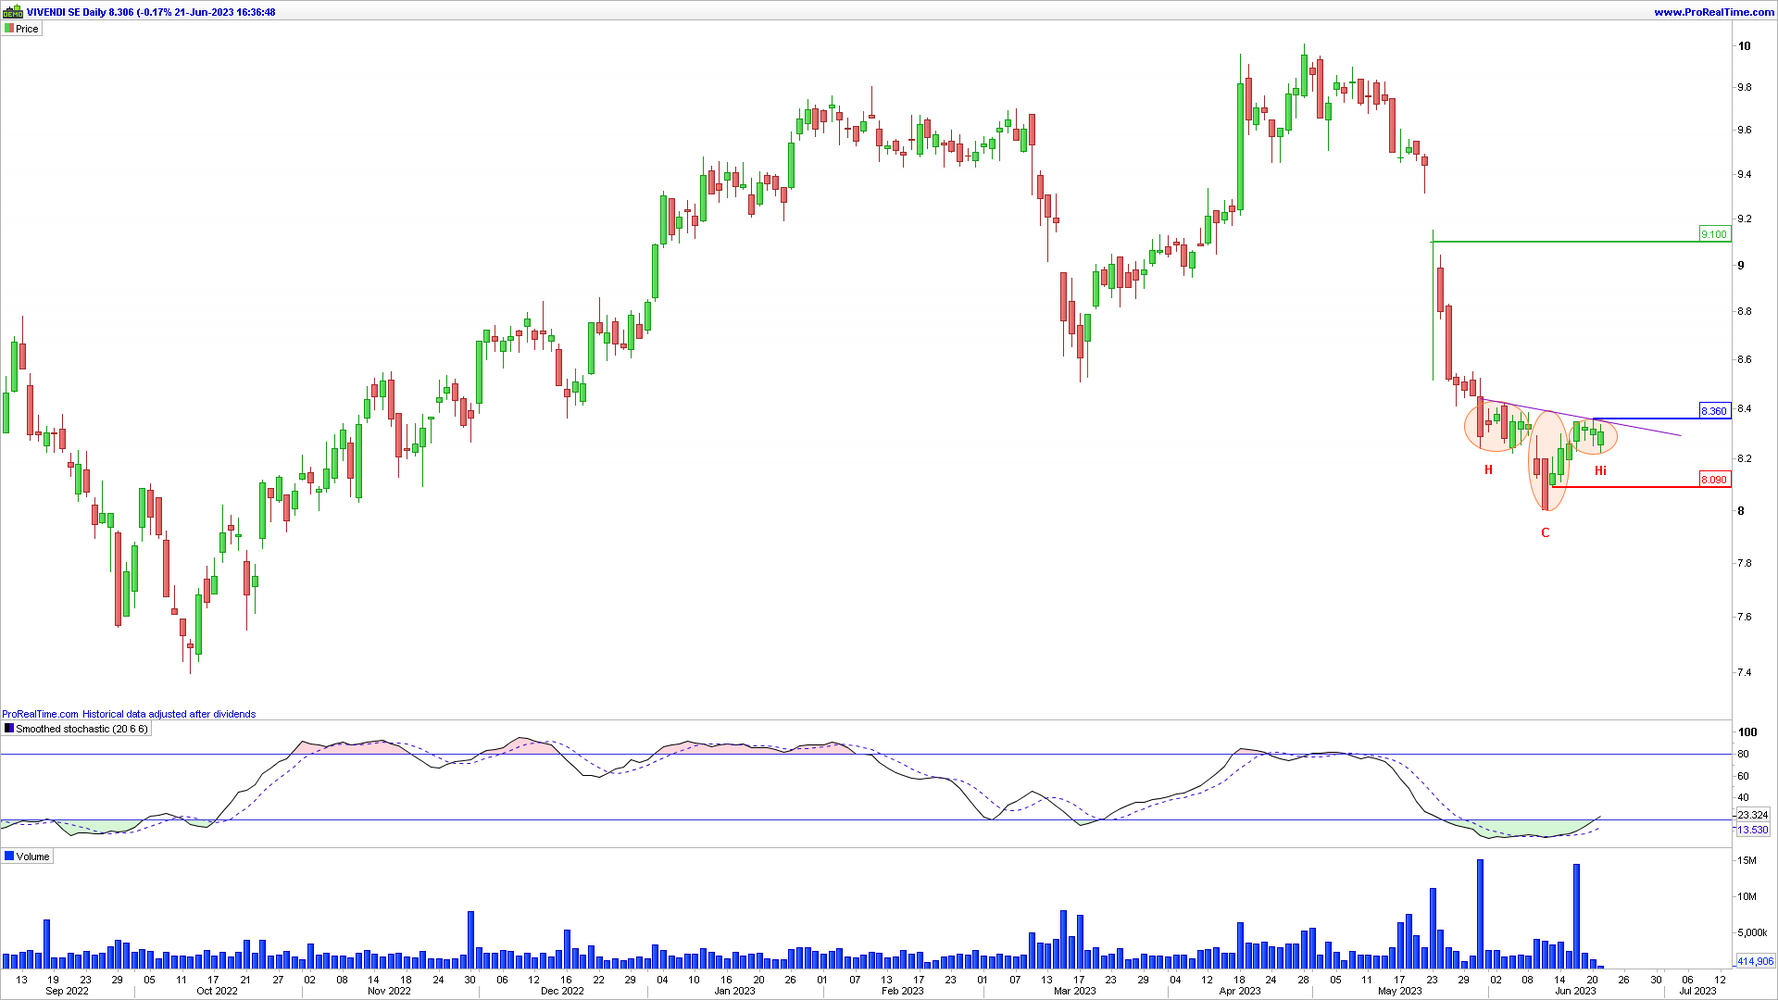Select the red C annotation text
The image size is (1778, 1000).
[1545, 533]
